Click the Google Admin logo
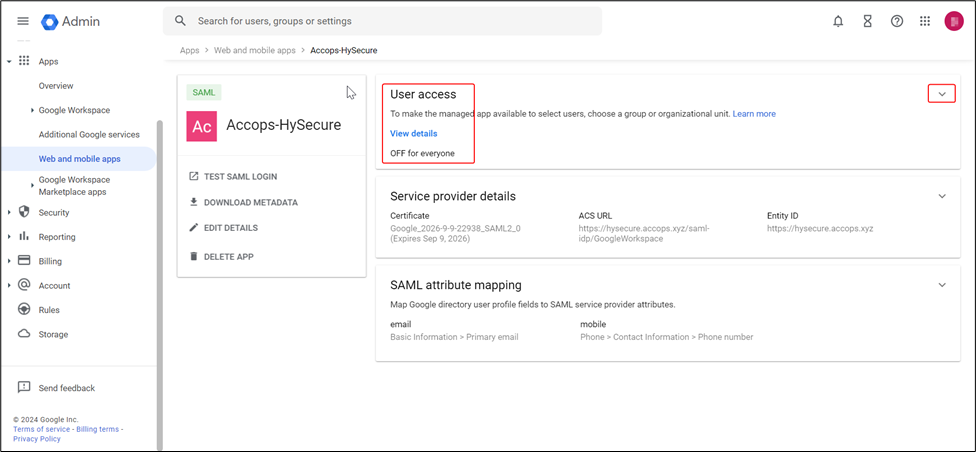The height and width of the screenshot is (452, 976). click(71, 21)
